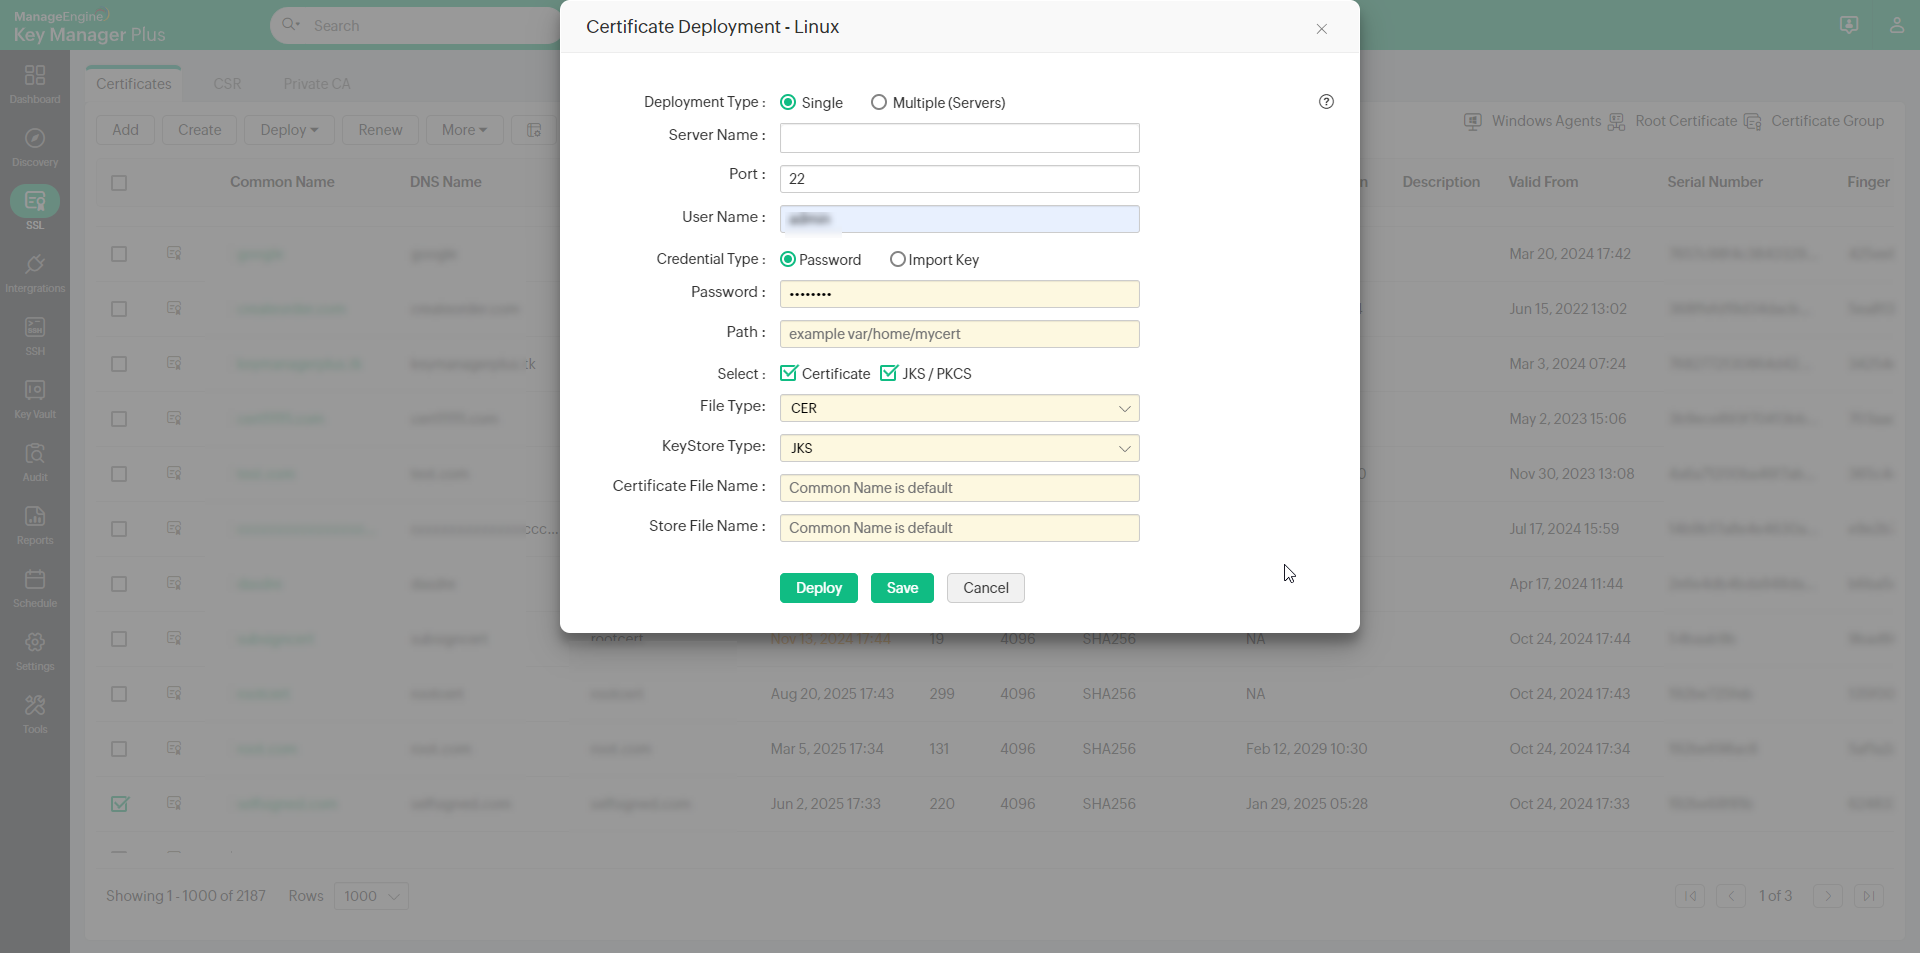Toggle the select-all checkbox in table header
Image resolution: width=1920 pixels, height=953 pixels.
(x=119, y=183)
